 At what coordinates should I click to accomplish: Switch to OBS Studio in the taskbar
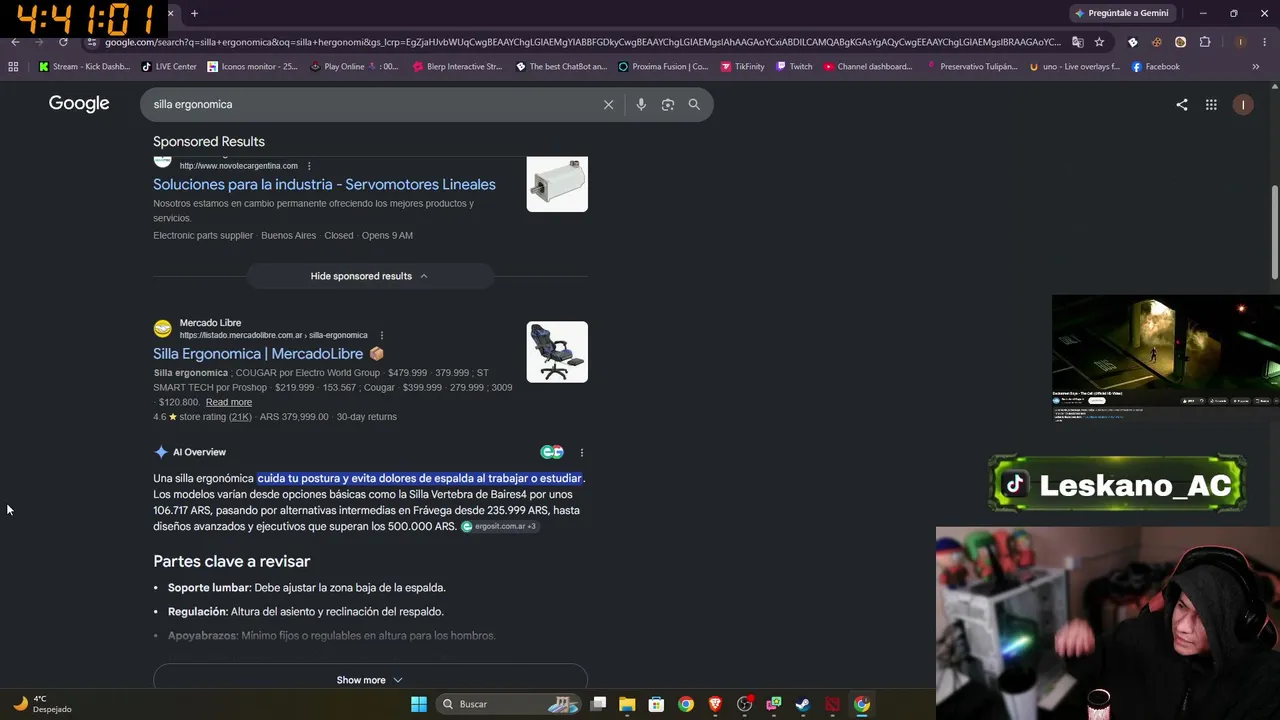(744, 704)
